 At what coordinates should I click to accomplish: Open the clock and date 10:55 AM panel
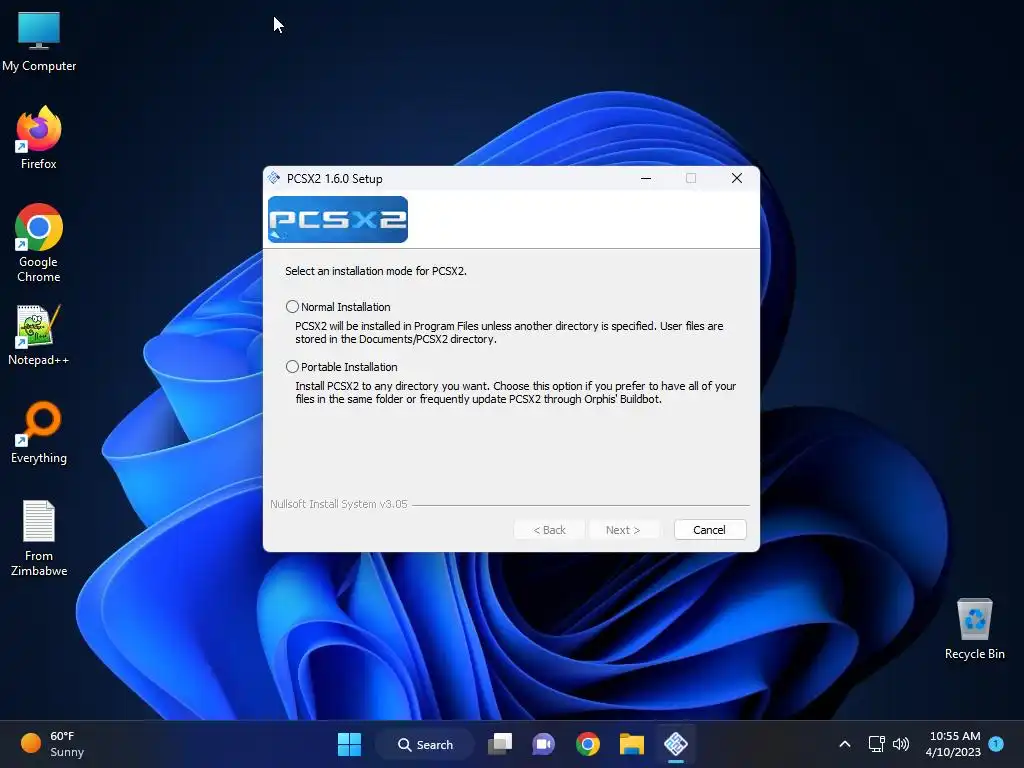click(x=953, y=744)
